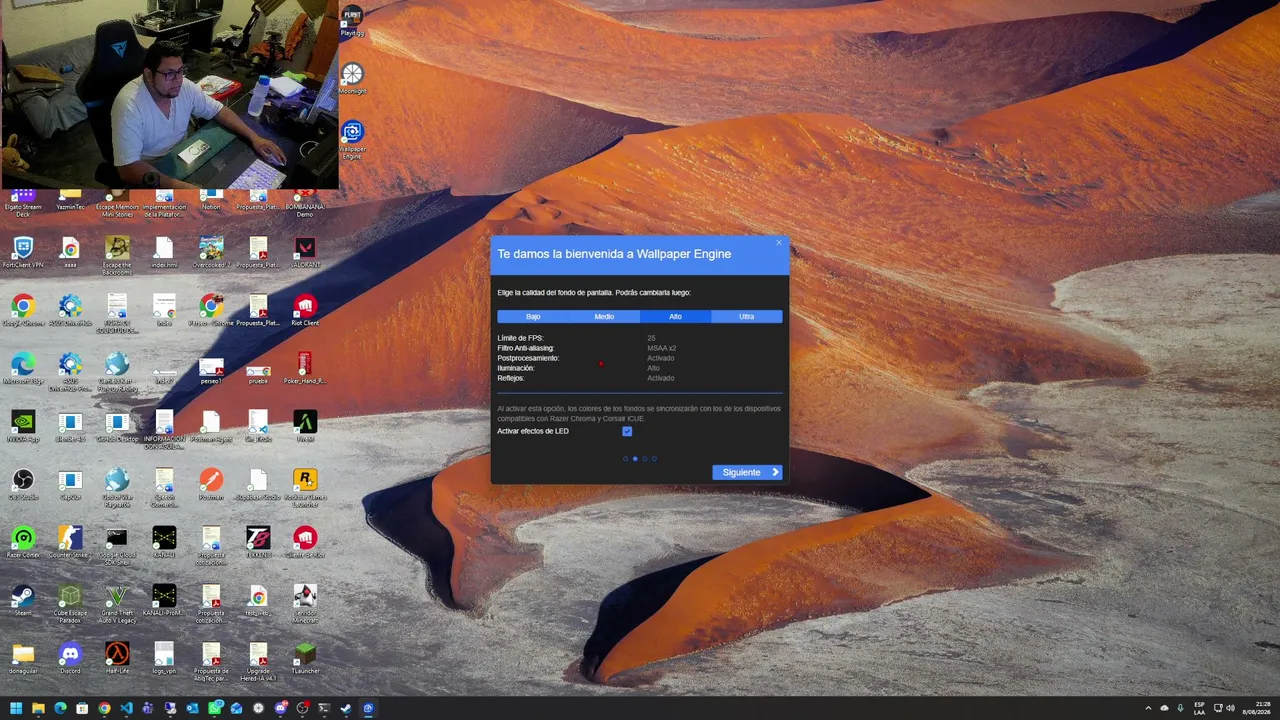Open Grand Theft Auto V Legacy icon

pos(117,604)
